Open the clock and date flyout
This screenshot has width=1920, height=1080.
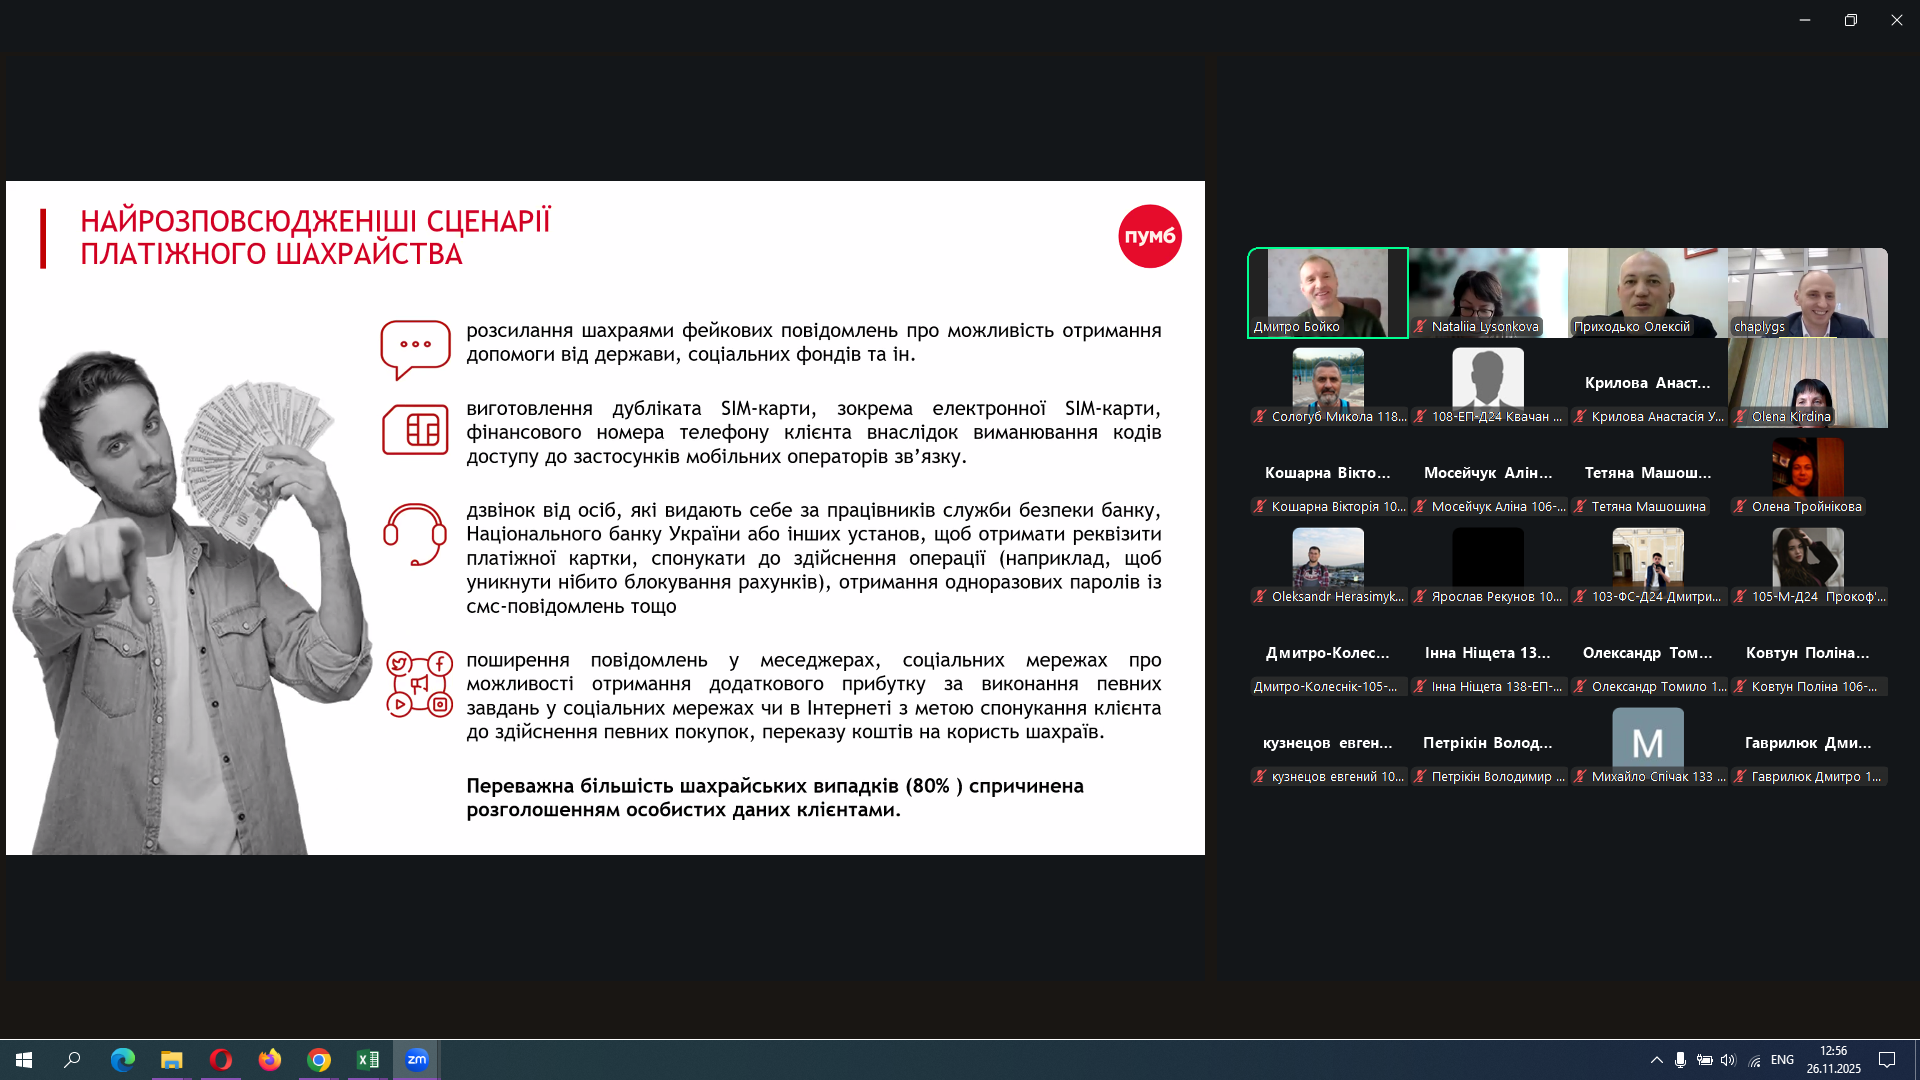point(1833,1060)
